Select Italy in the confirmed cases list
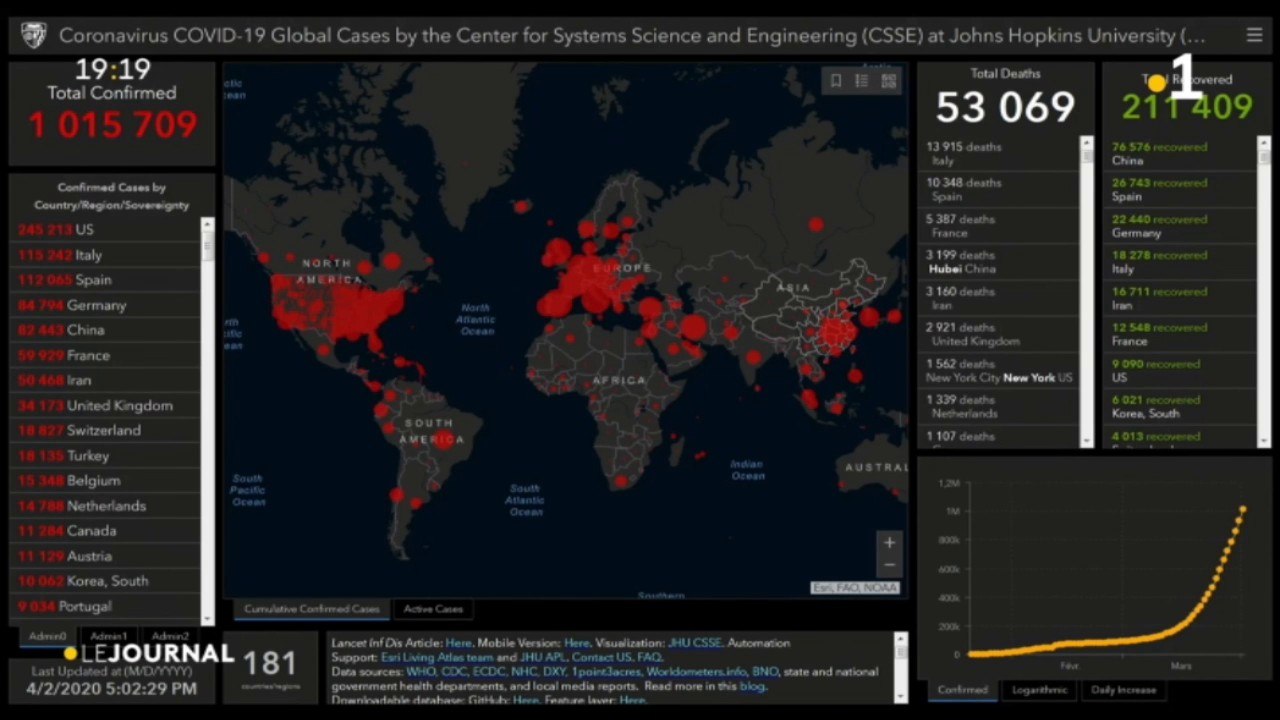Viewport: 1280px width, 720px height. point(105,255)
